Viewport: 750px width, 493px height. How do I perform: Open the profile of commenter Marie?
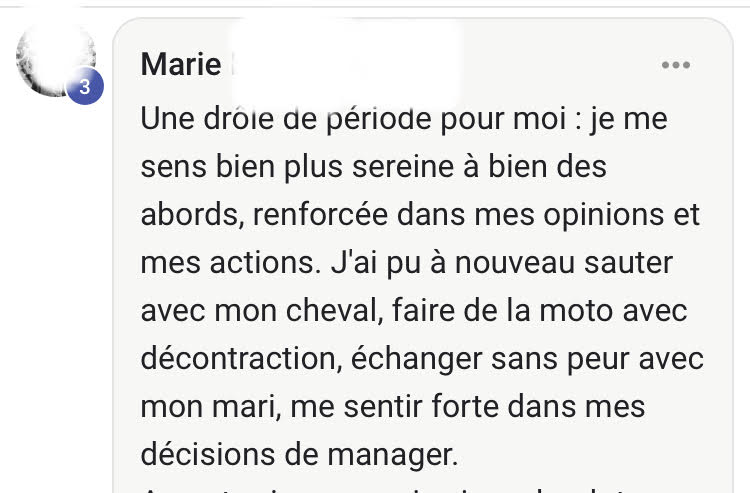(x=181, y=65)
